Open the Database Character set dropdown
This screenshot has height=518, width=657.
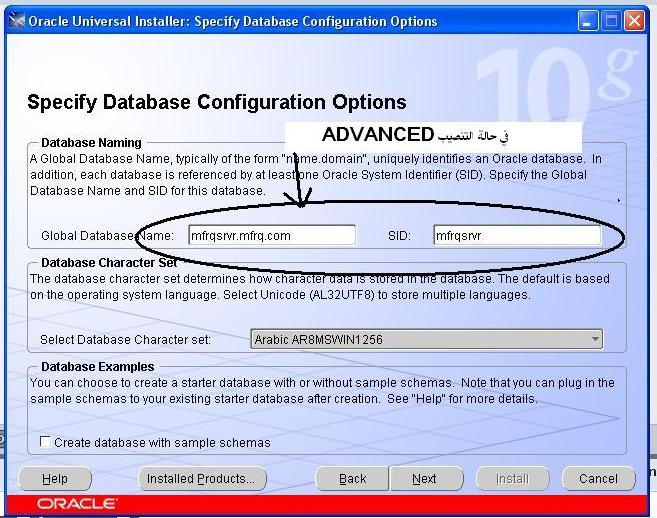[x=426, y=339]
